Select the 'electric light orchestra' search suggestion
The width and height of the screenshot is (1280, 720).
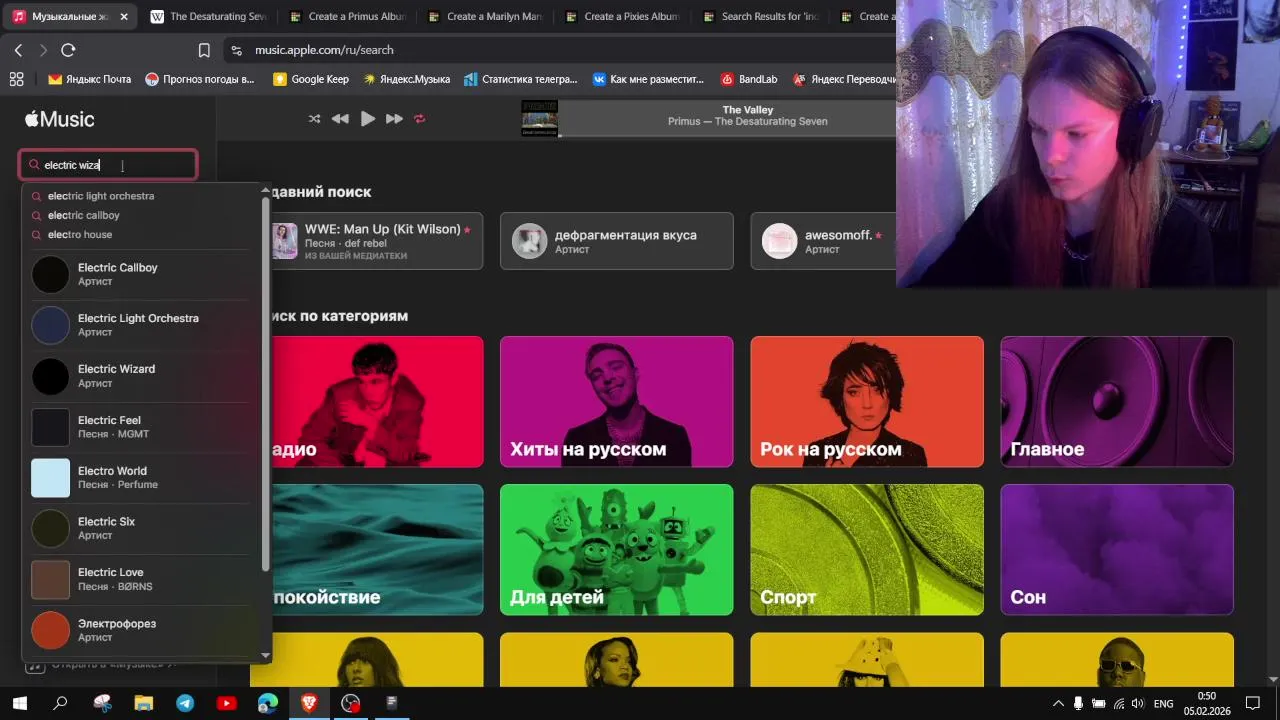[101, 196]
